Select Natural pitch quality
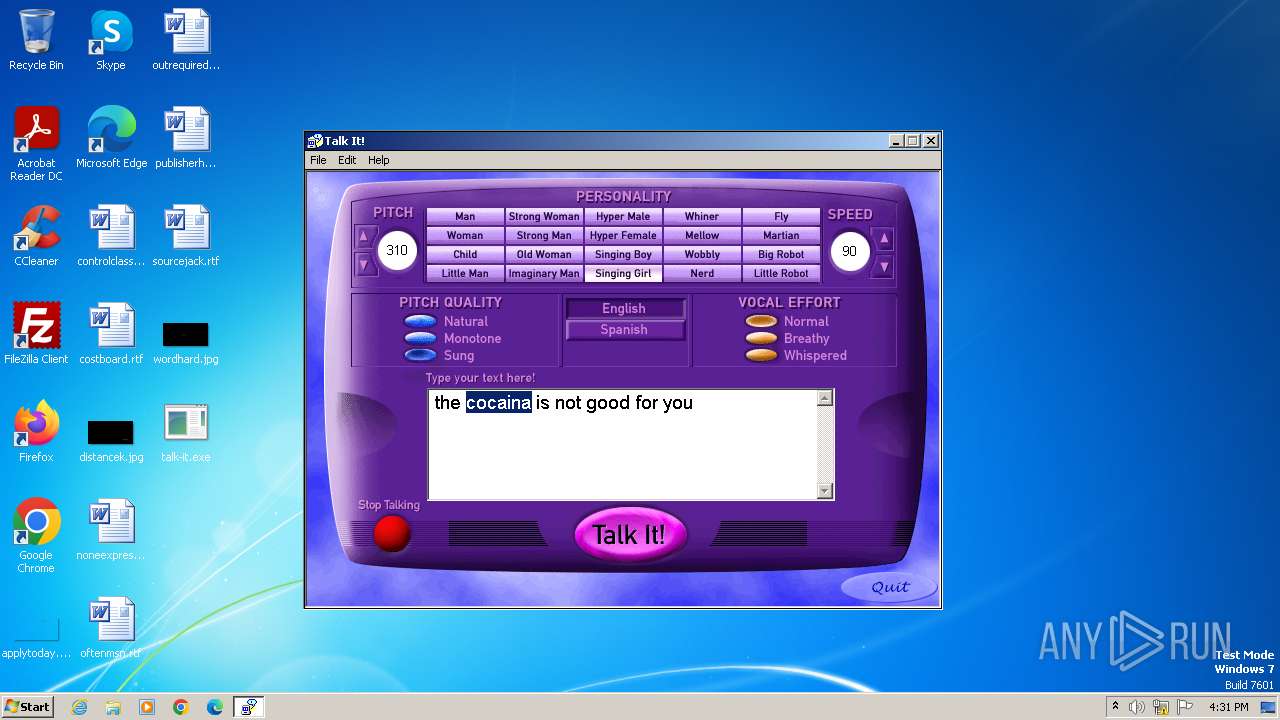 pos(420,321)
